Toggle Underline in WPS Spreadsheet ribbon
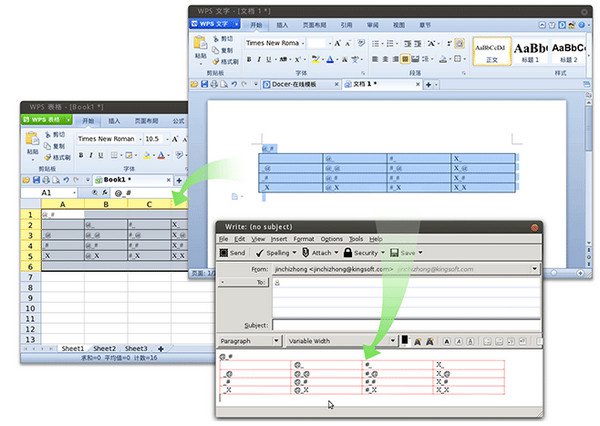This screenshot has width=600, height=426. click(x=101, y=155)
